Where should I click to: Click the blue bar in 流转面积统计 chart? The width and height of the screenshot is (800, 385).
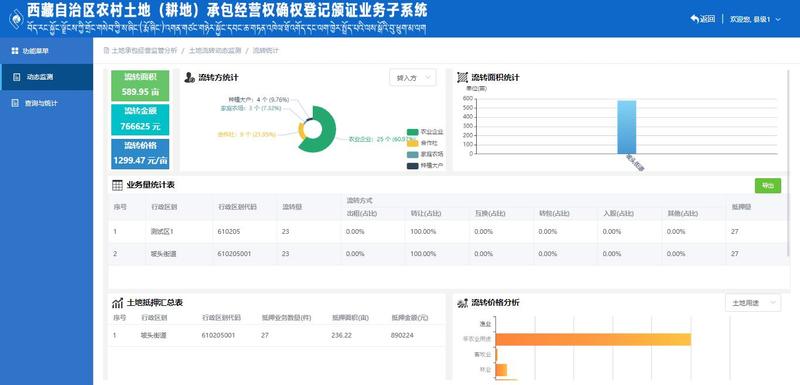click(627, 127)
